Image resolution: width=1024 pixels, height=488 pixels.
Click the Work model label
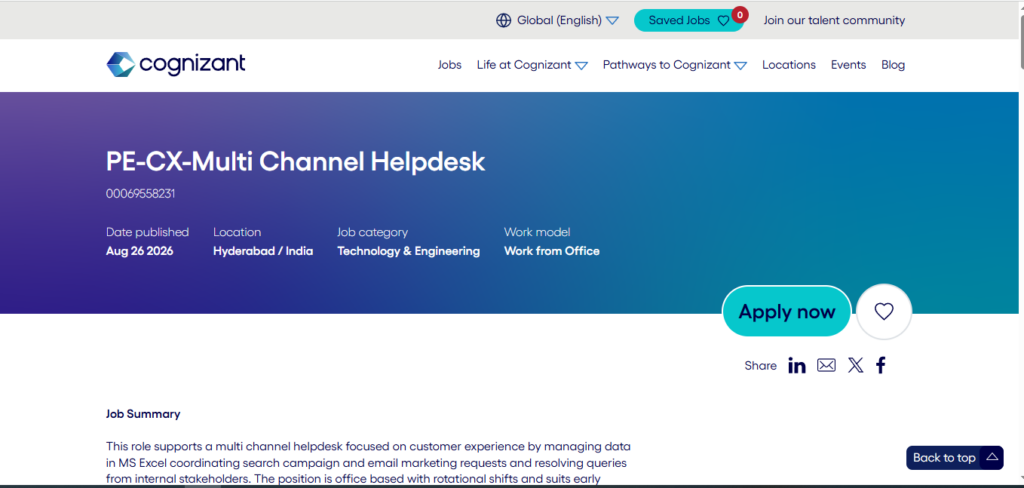click(x=537, y=232)
